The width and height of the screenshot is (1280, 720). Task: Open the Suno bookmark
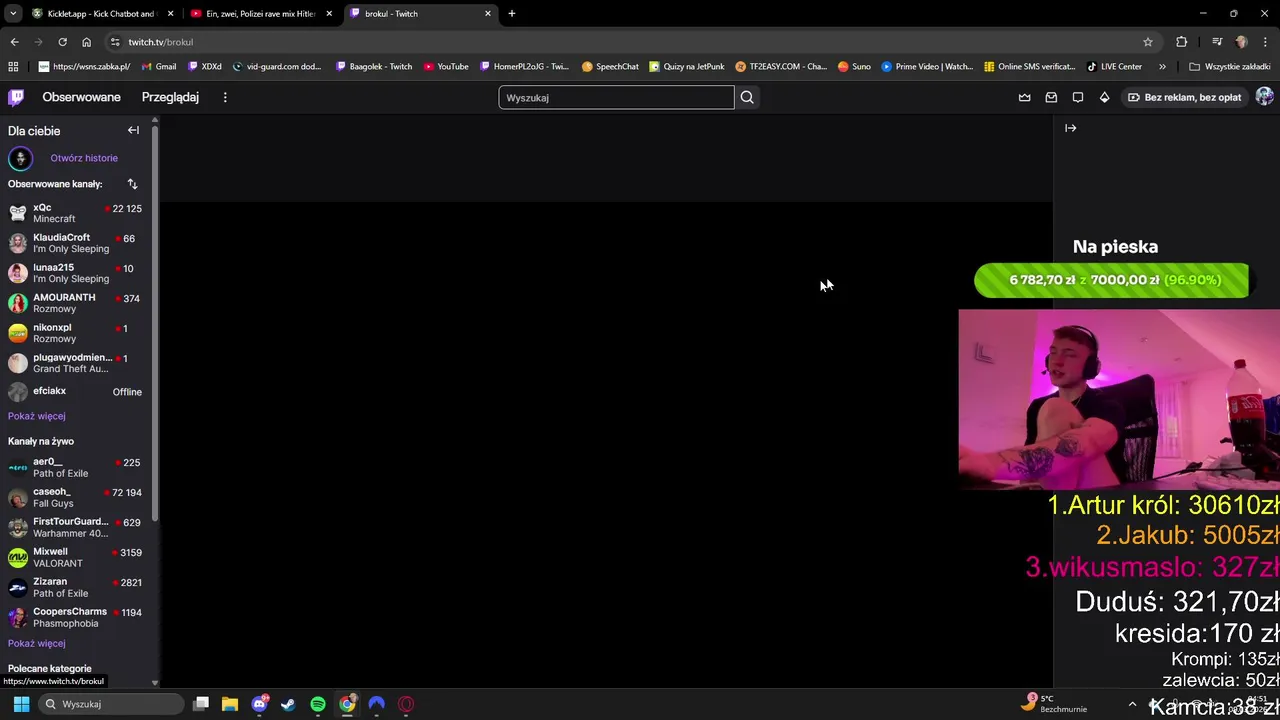pos(854,67)
